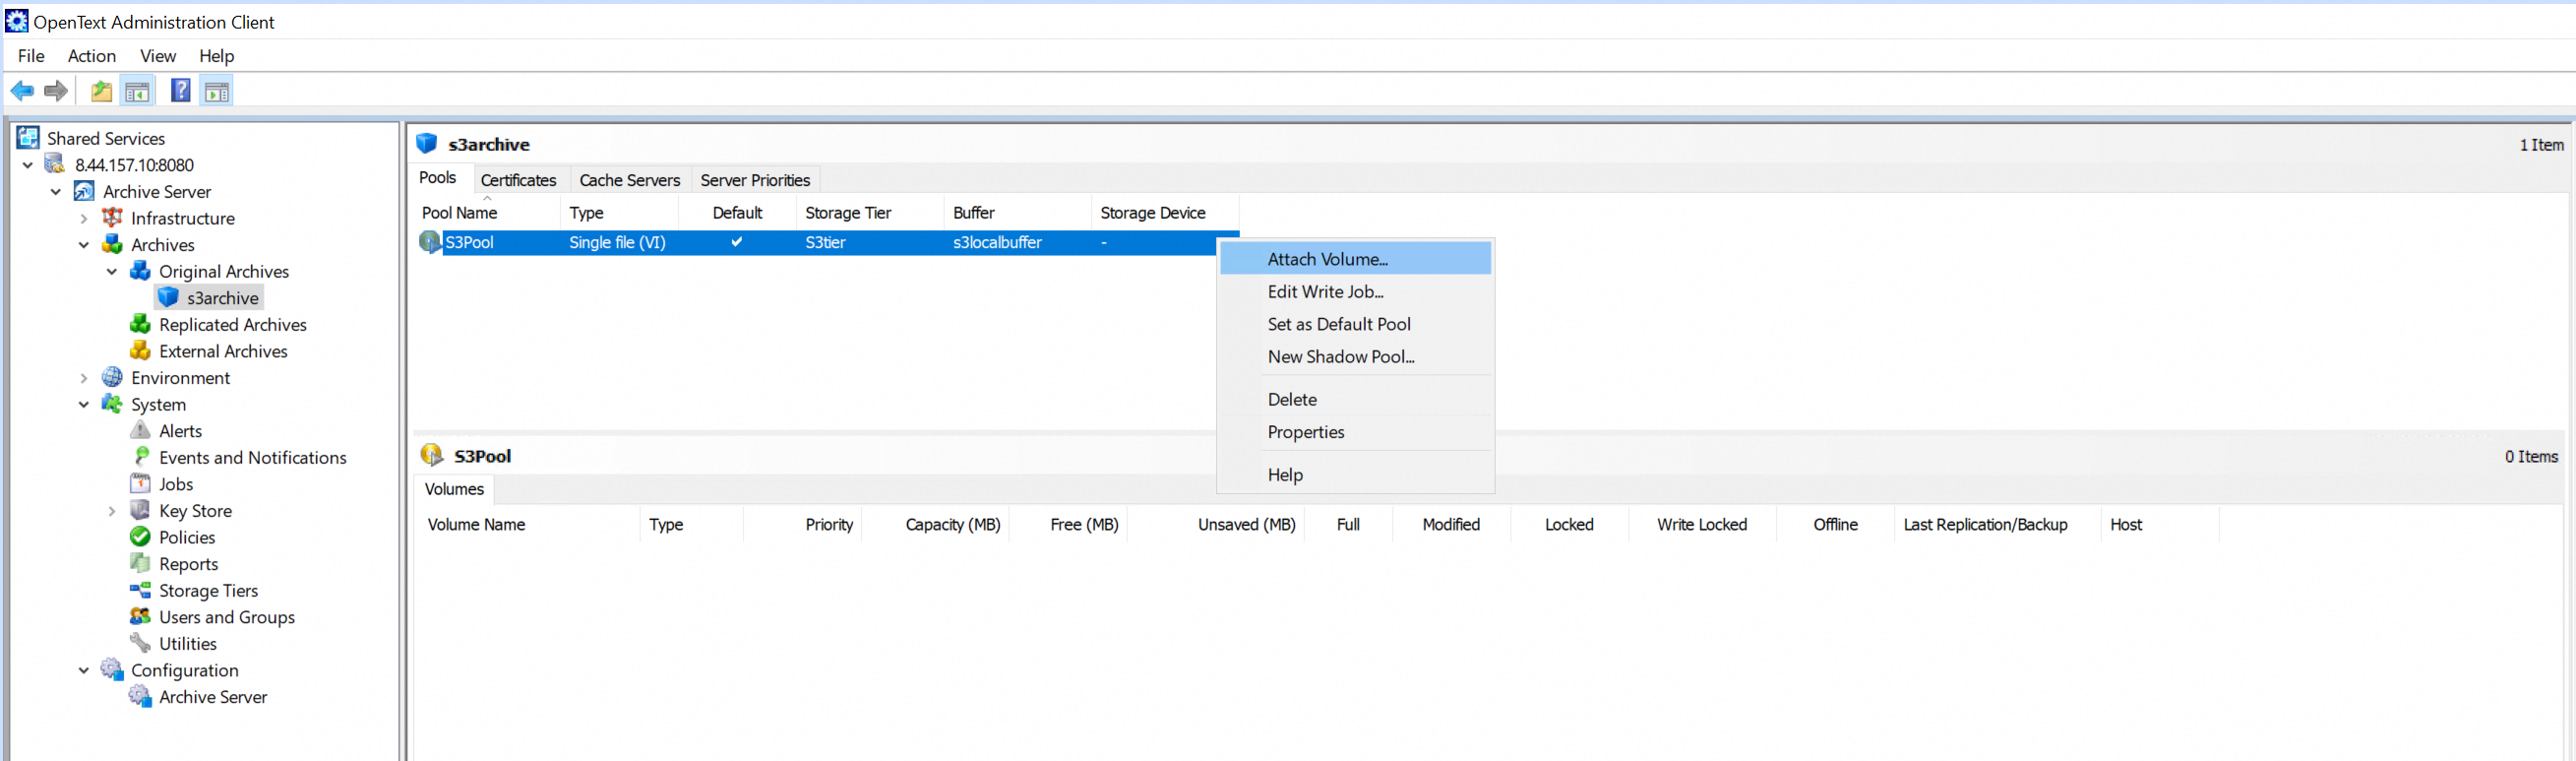Click the grey Forward arrow in the toolbar
This screenshot has width=2576, height=761.
point(56,91)
